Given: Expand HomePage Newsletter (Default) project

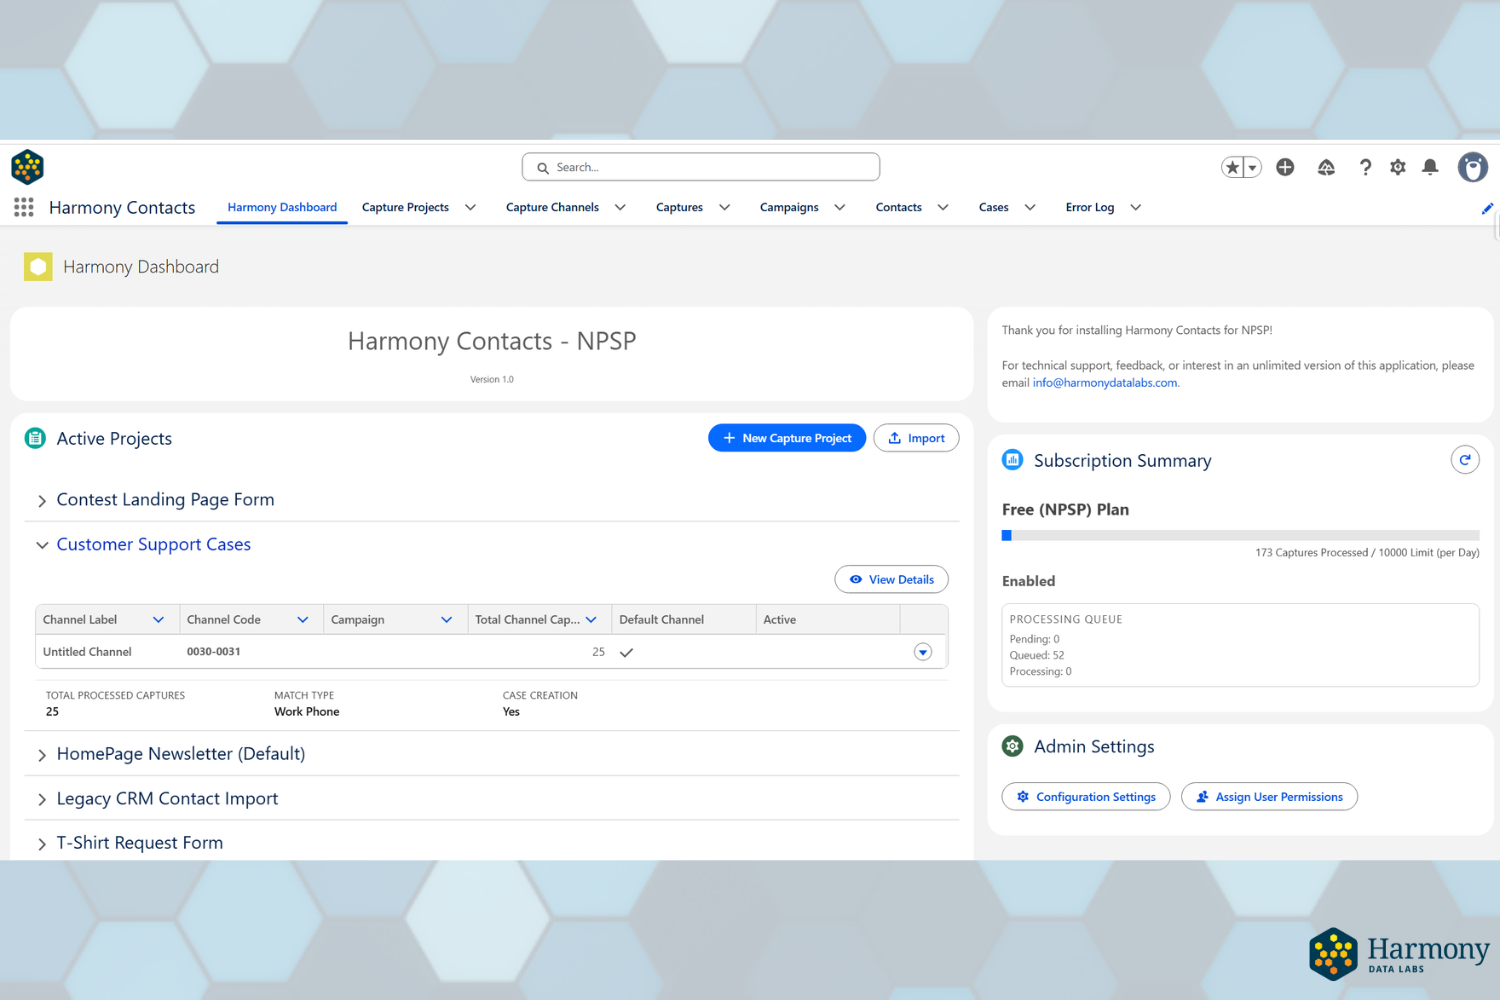Looking at the screenshot, I should [42, 755].
